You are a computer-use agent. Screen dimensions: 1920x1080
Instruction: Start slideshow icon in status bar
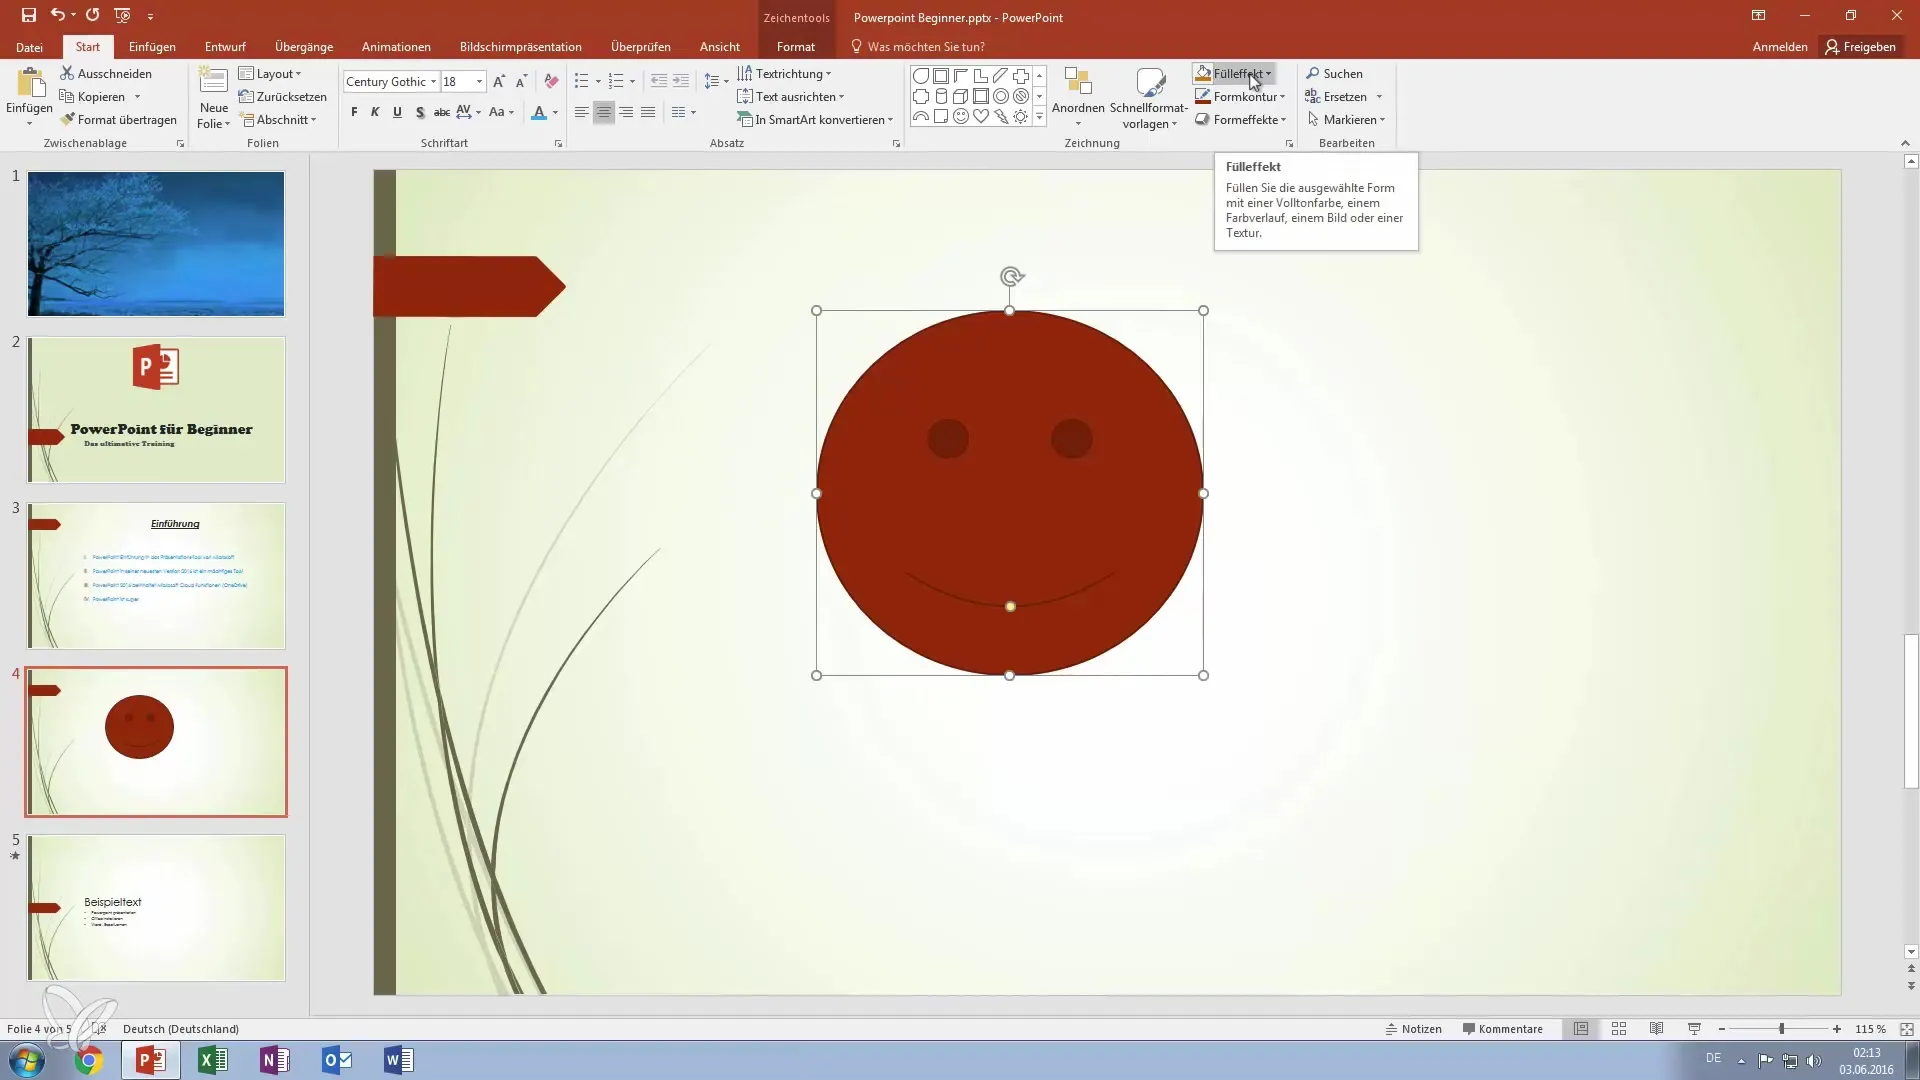[1694, 1029]
